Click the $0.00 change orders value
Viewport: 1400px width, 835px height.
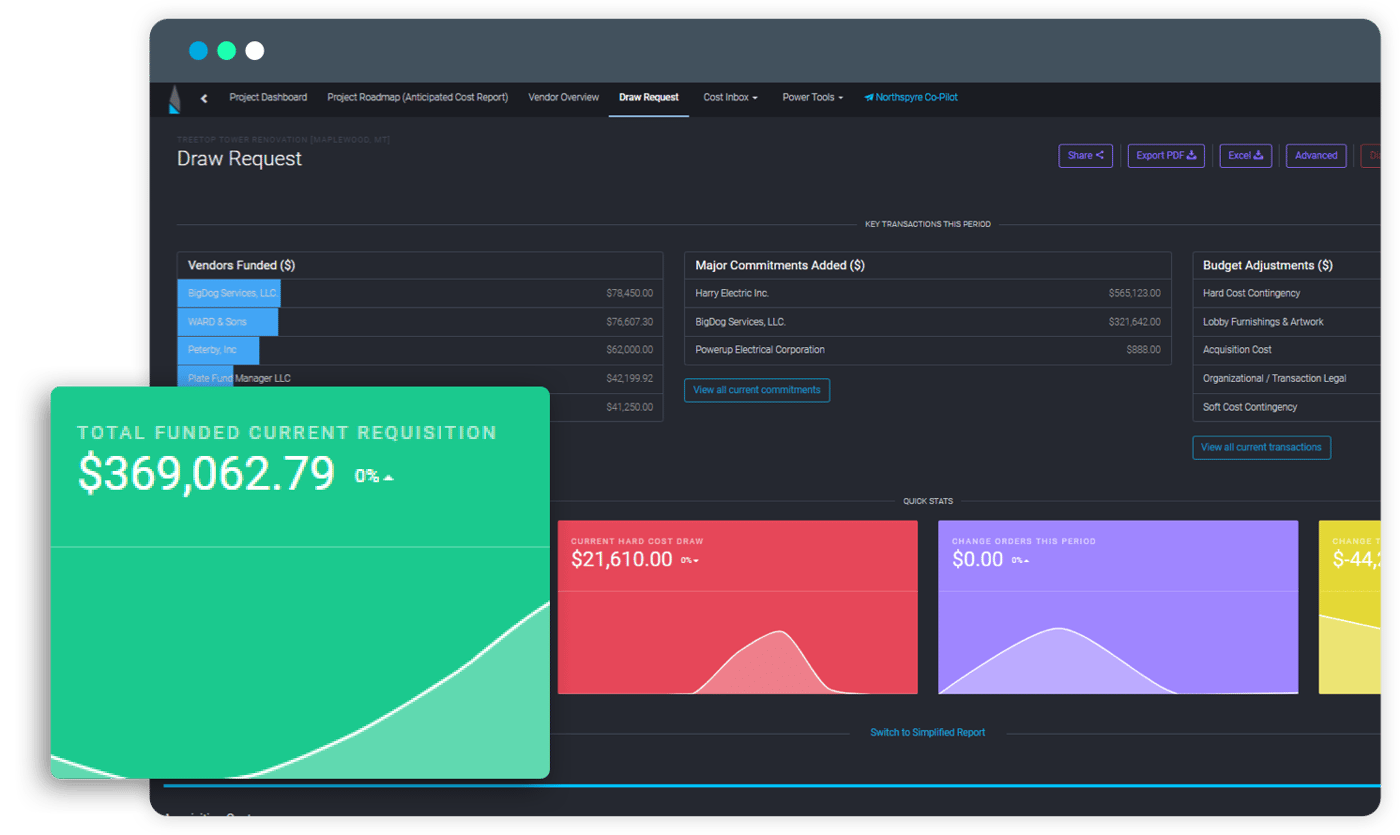(x=977, y=559)
